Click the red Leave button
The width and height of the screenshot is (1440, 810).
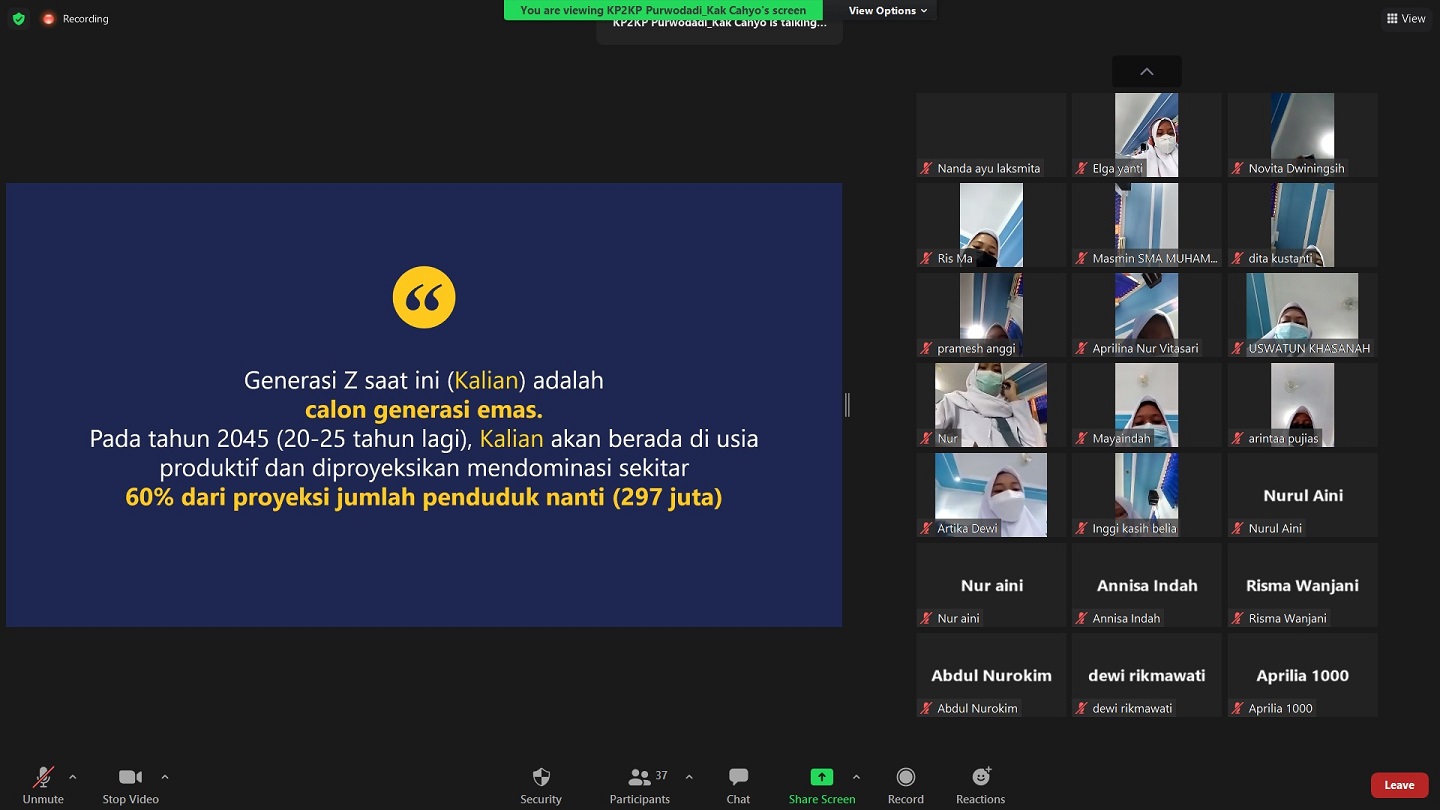tap(1398, 785)
